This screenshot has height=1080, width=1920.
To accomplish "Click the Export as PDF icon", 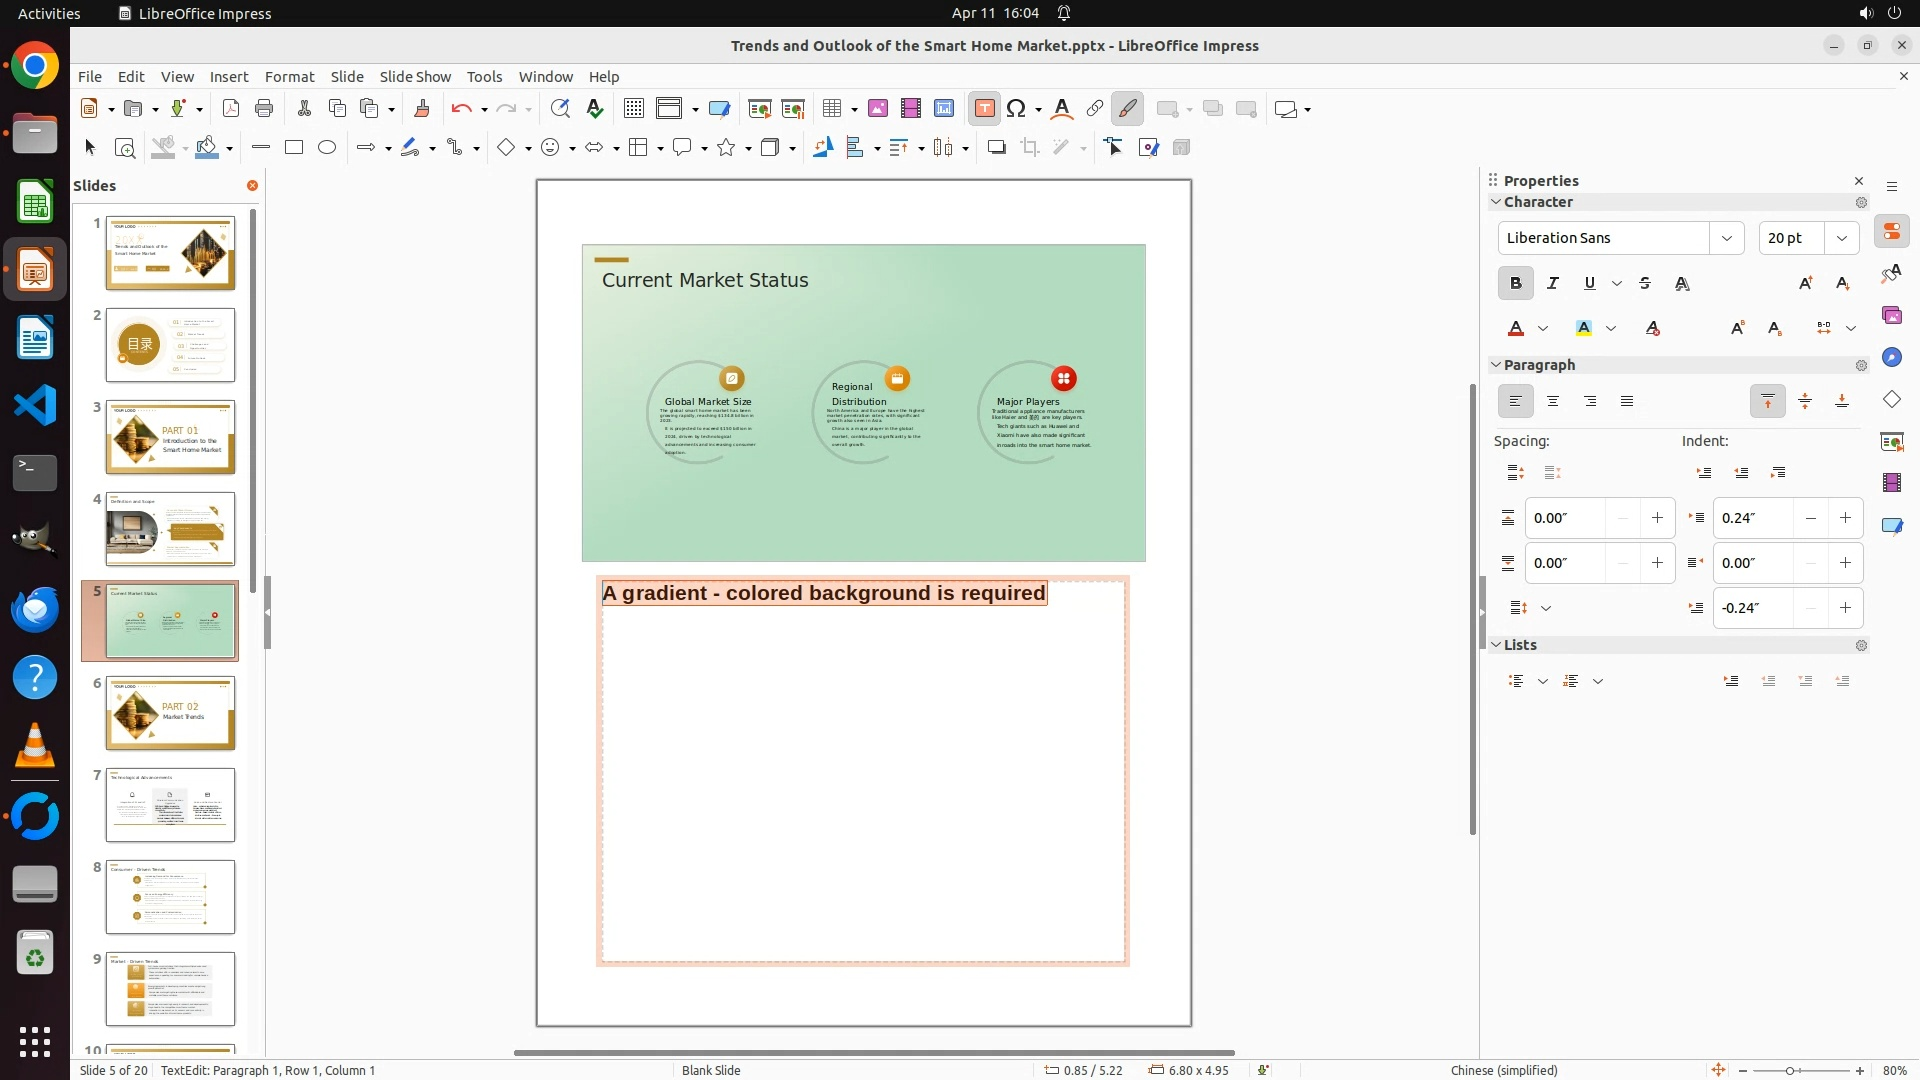I will 231,109.
